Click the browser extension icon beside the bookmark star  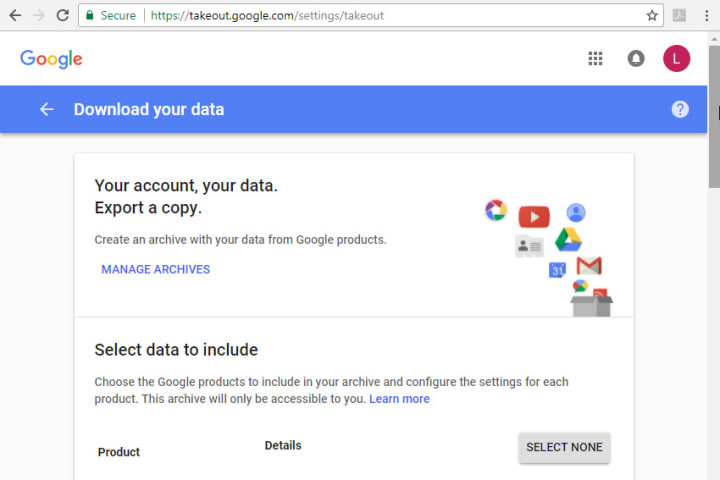tap(679, 15)
